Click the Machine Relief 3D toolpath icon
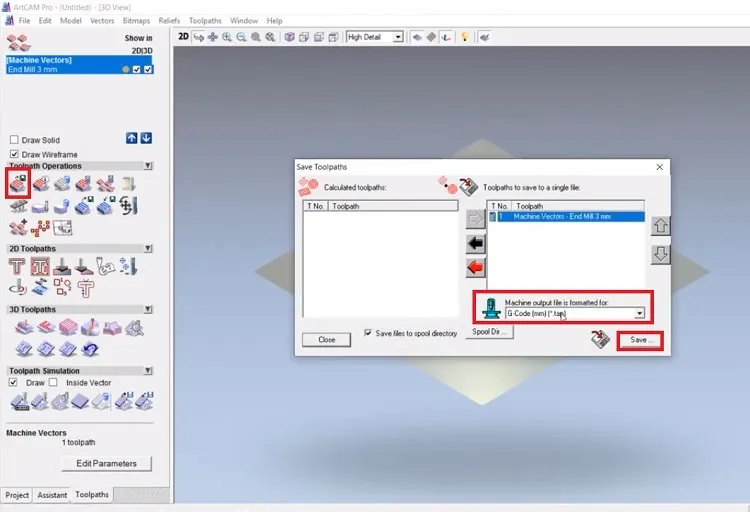The height and width of the screenshot is (512, 750). point(24,328)
